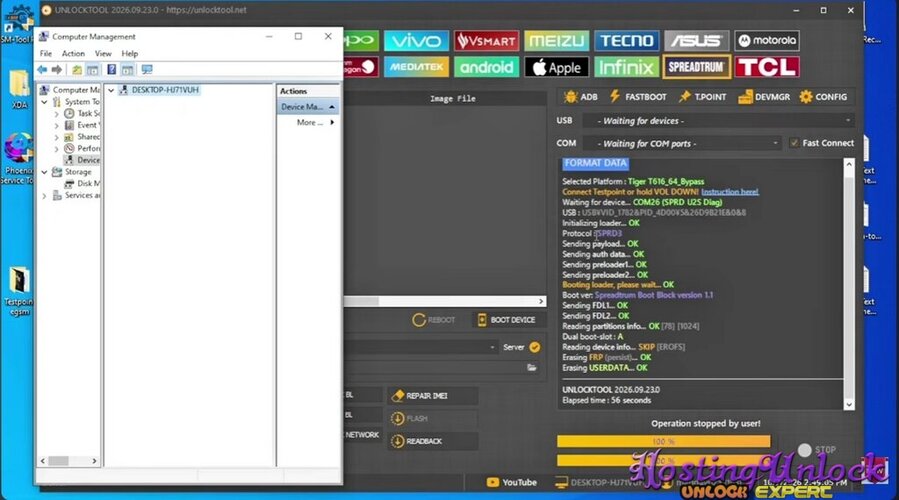899x500 pixels.
Task: Select the Asus brand tile
Action: tap(697, 41)
